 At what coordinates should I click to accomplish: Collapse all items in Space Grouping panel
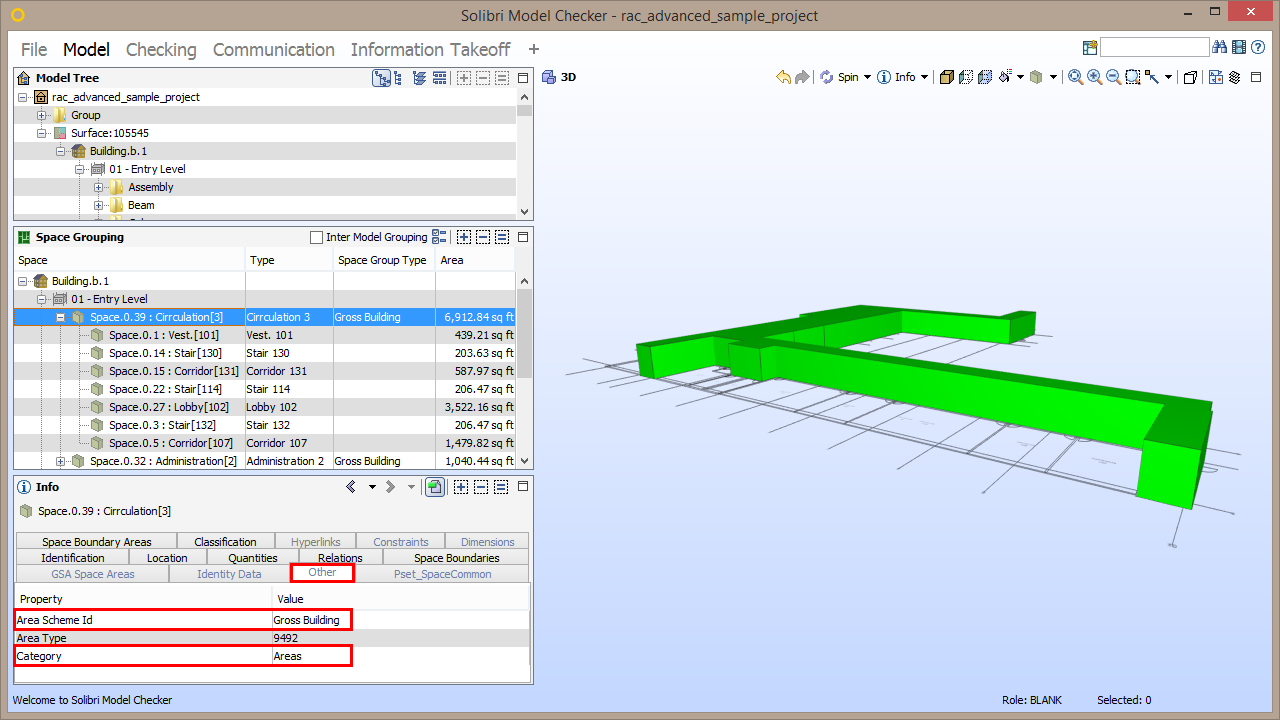pyautogui.click(x=481, y=237)
